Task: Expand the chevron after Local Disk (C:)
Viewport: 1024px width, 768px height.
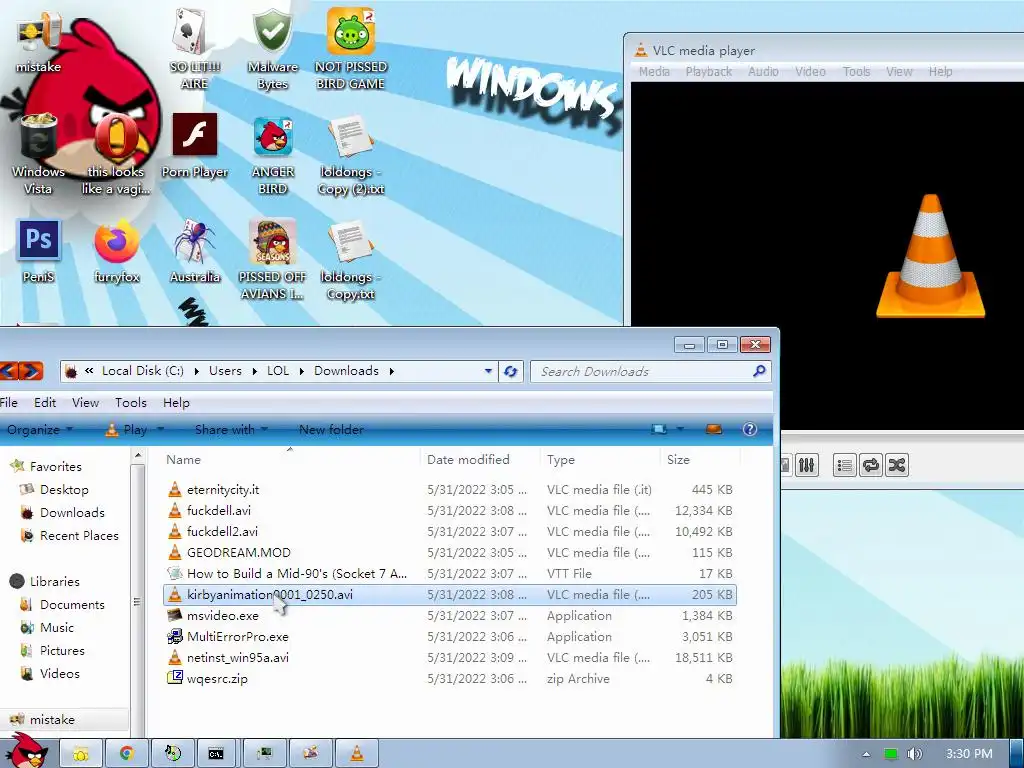Action: 197,371
